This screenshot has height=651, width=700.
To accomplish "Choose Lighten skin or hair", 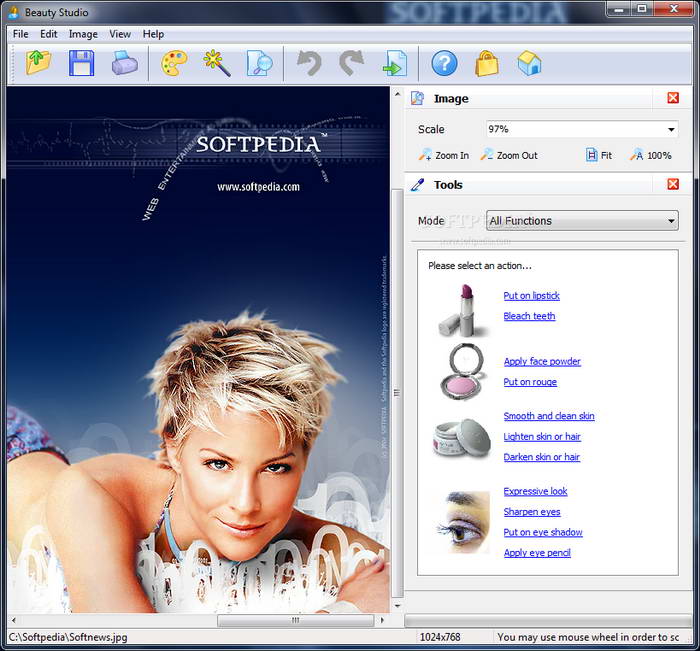I will point(542,437).
